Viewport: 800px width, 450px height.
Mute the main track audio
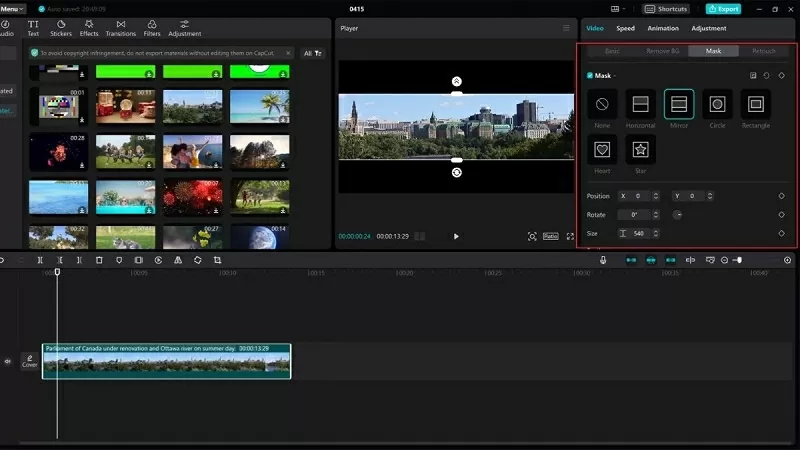8,361
